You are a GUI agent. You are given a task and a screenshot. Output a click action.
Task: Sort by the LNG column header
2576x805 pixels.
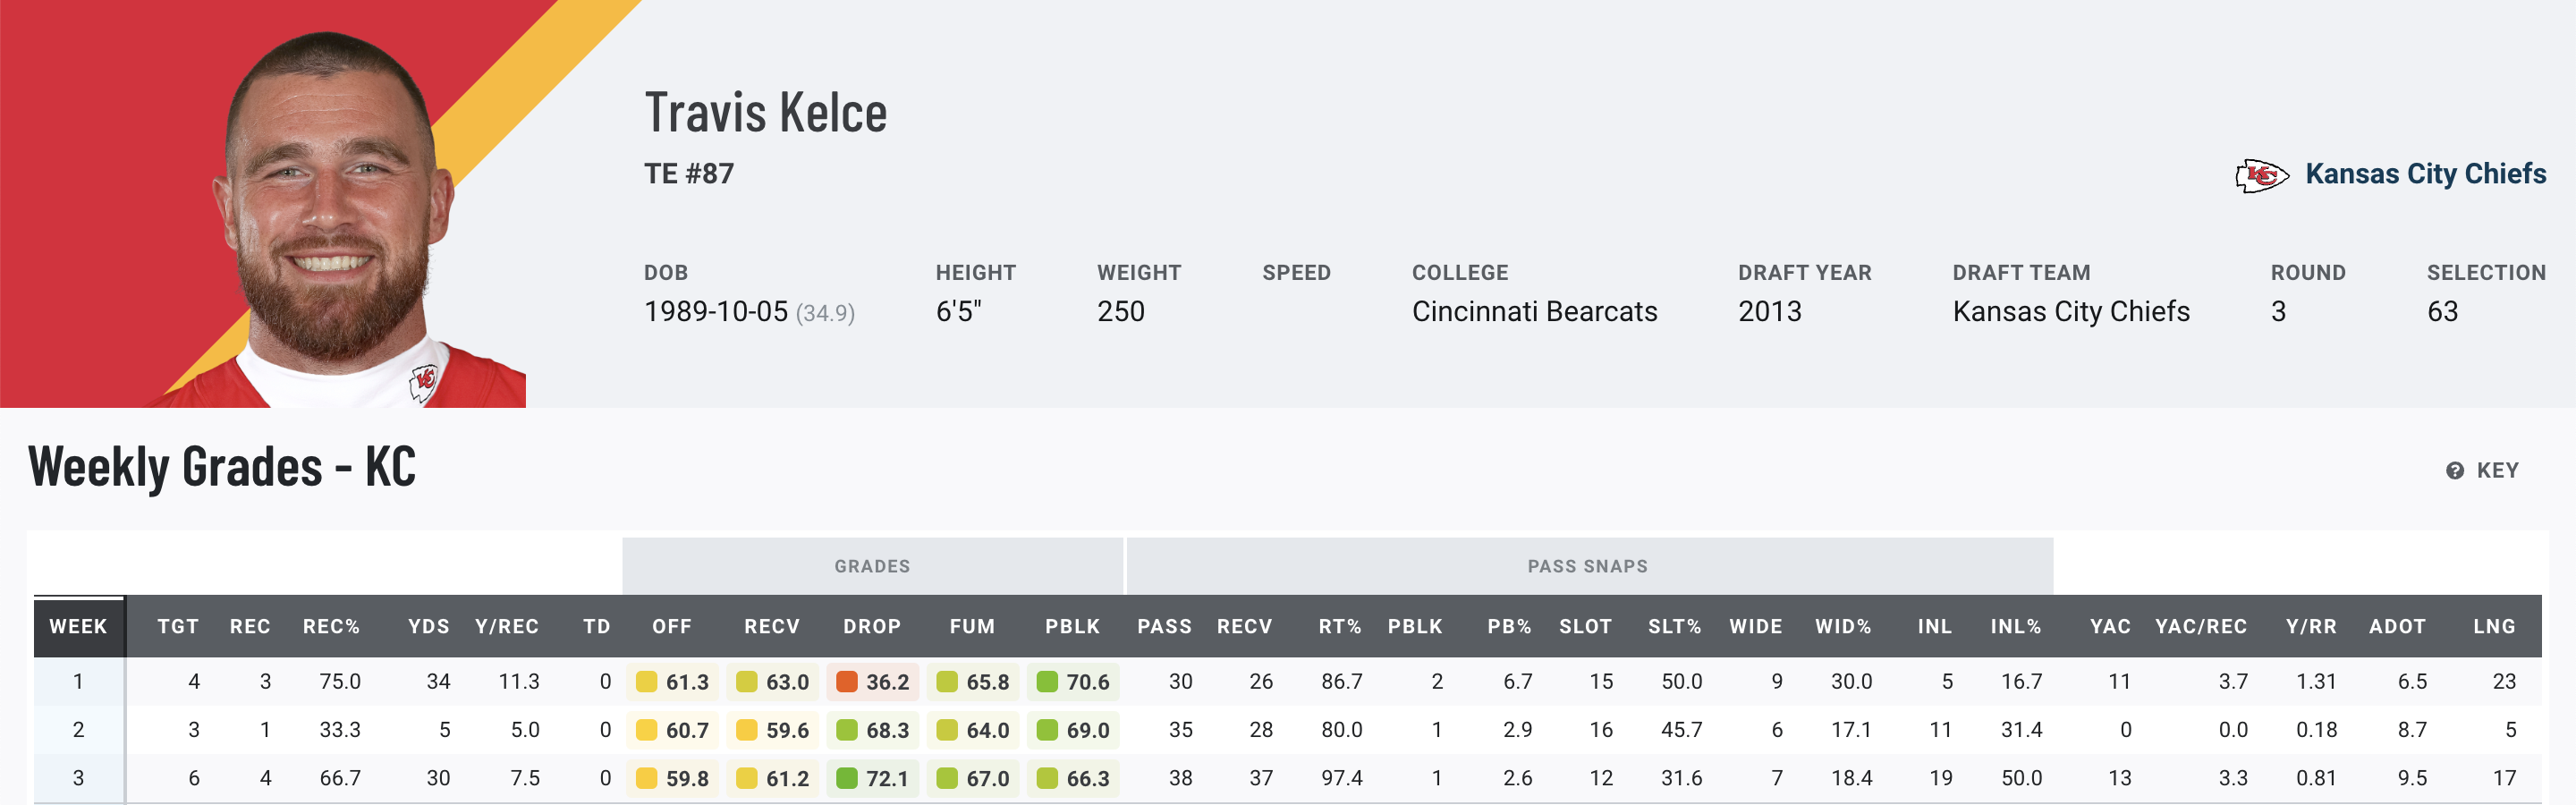click(x=2494, y=626)
